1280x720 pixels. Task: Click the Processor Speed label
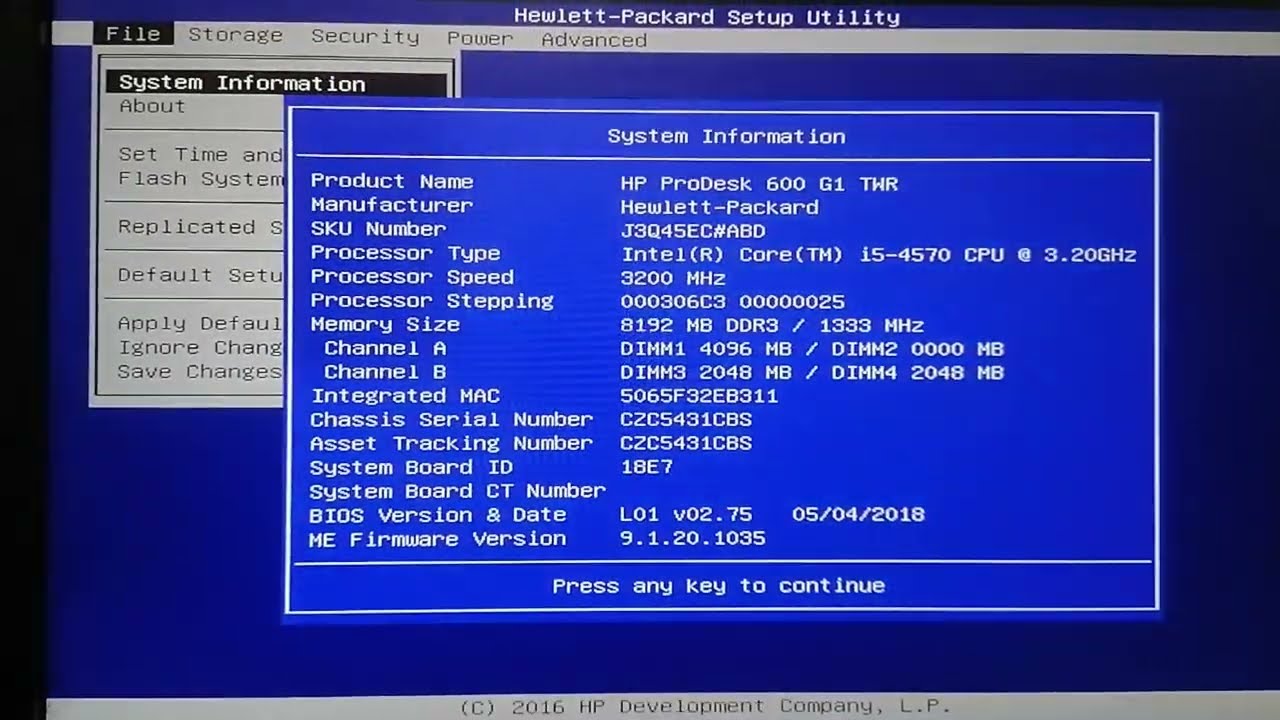click(x=412, y=277)
